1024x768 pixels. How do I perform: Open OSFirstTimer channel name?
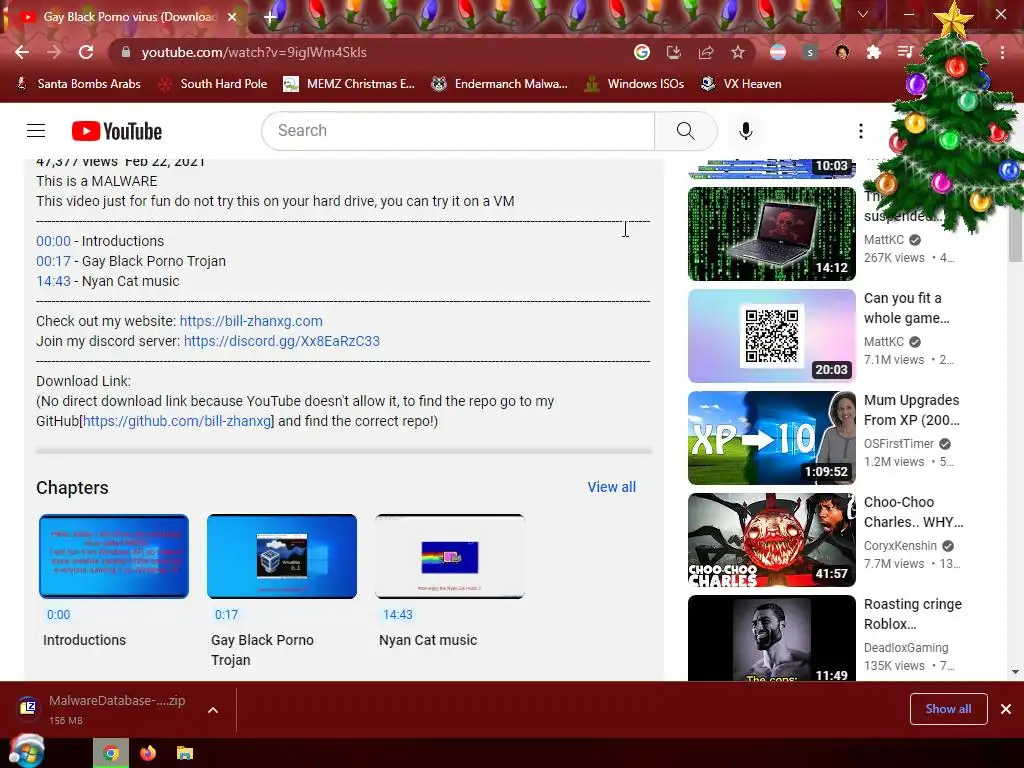(899, 444)
